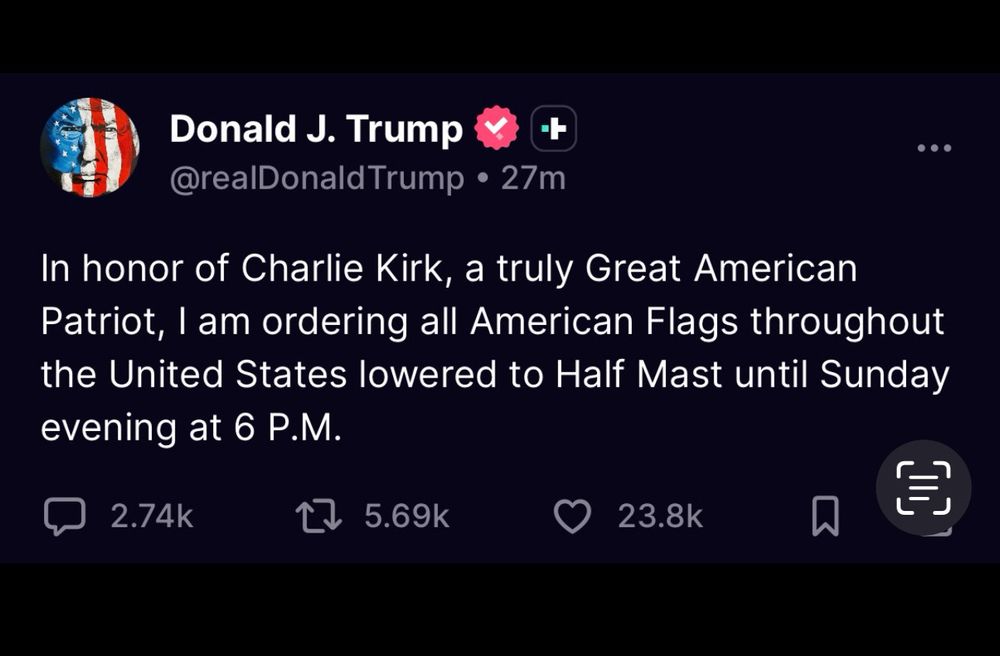Repost the tweet using the retweet arrows icon
1000x656 pixels.
318,516
